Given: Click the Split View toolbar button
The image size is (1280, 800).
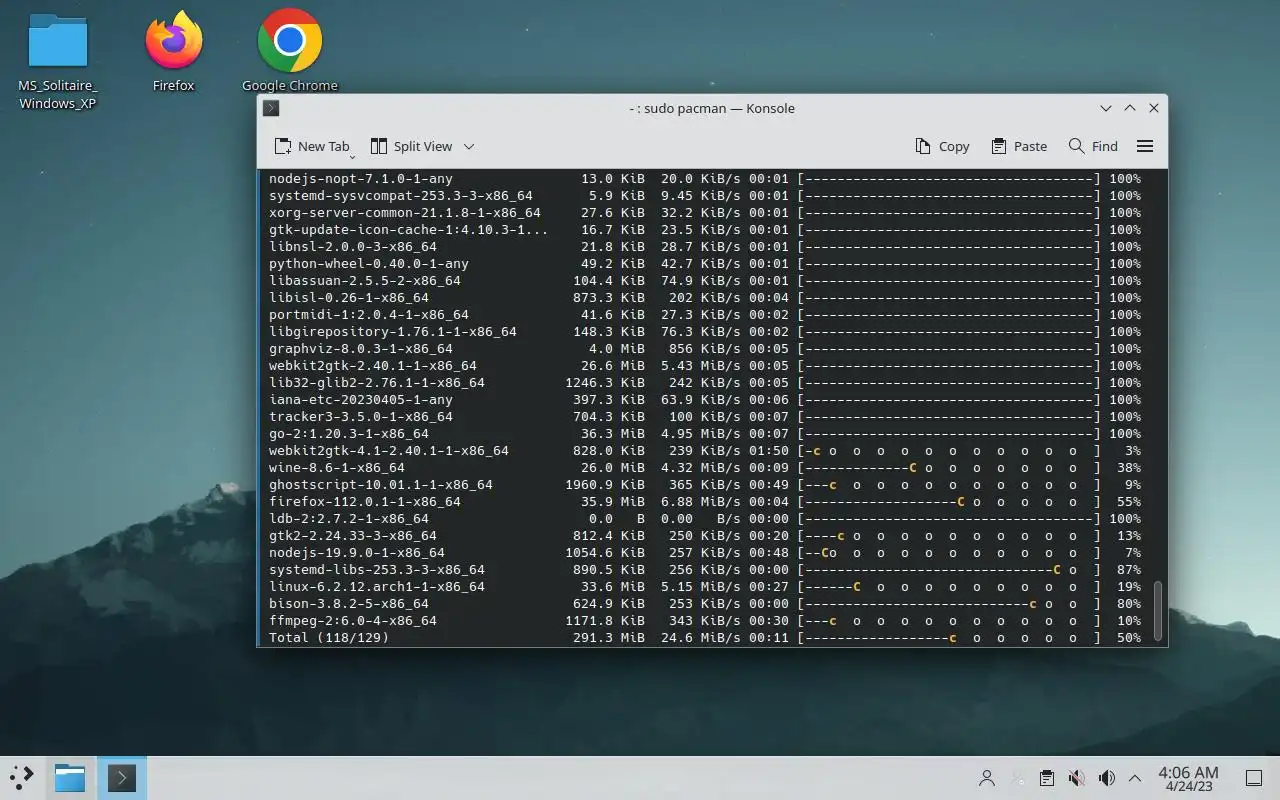Looking at the screenshot, I should pyautogui.click(x=411, y=146).
